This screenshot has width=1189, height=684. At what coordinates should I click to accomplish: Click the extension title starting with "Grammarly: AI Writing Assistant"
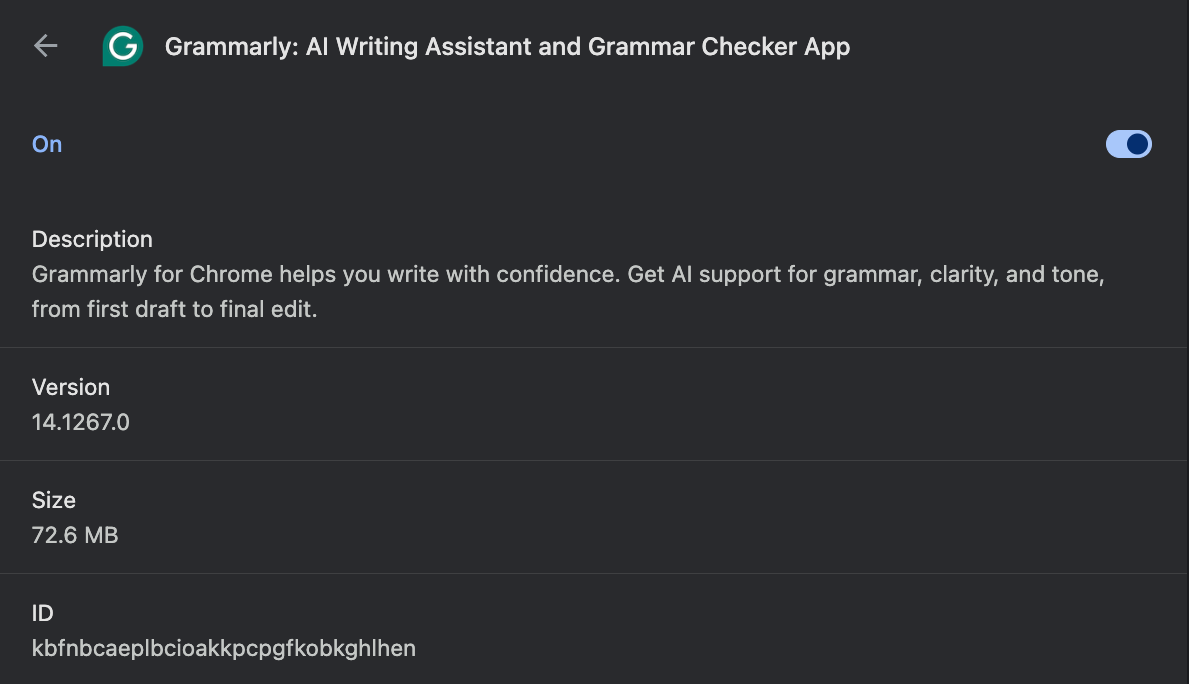tap(507, 47)
